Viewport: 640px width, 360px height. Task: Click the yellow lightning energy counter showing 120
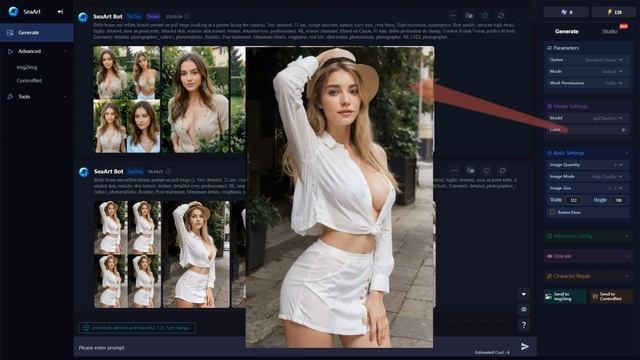[614, 12]
